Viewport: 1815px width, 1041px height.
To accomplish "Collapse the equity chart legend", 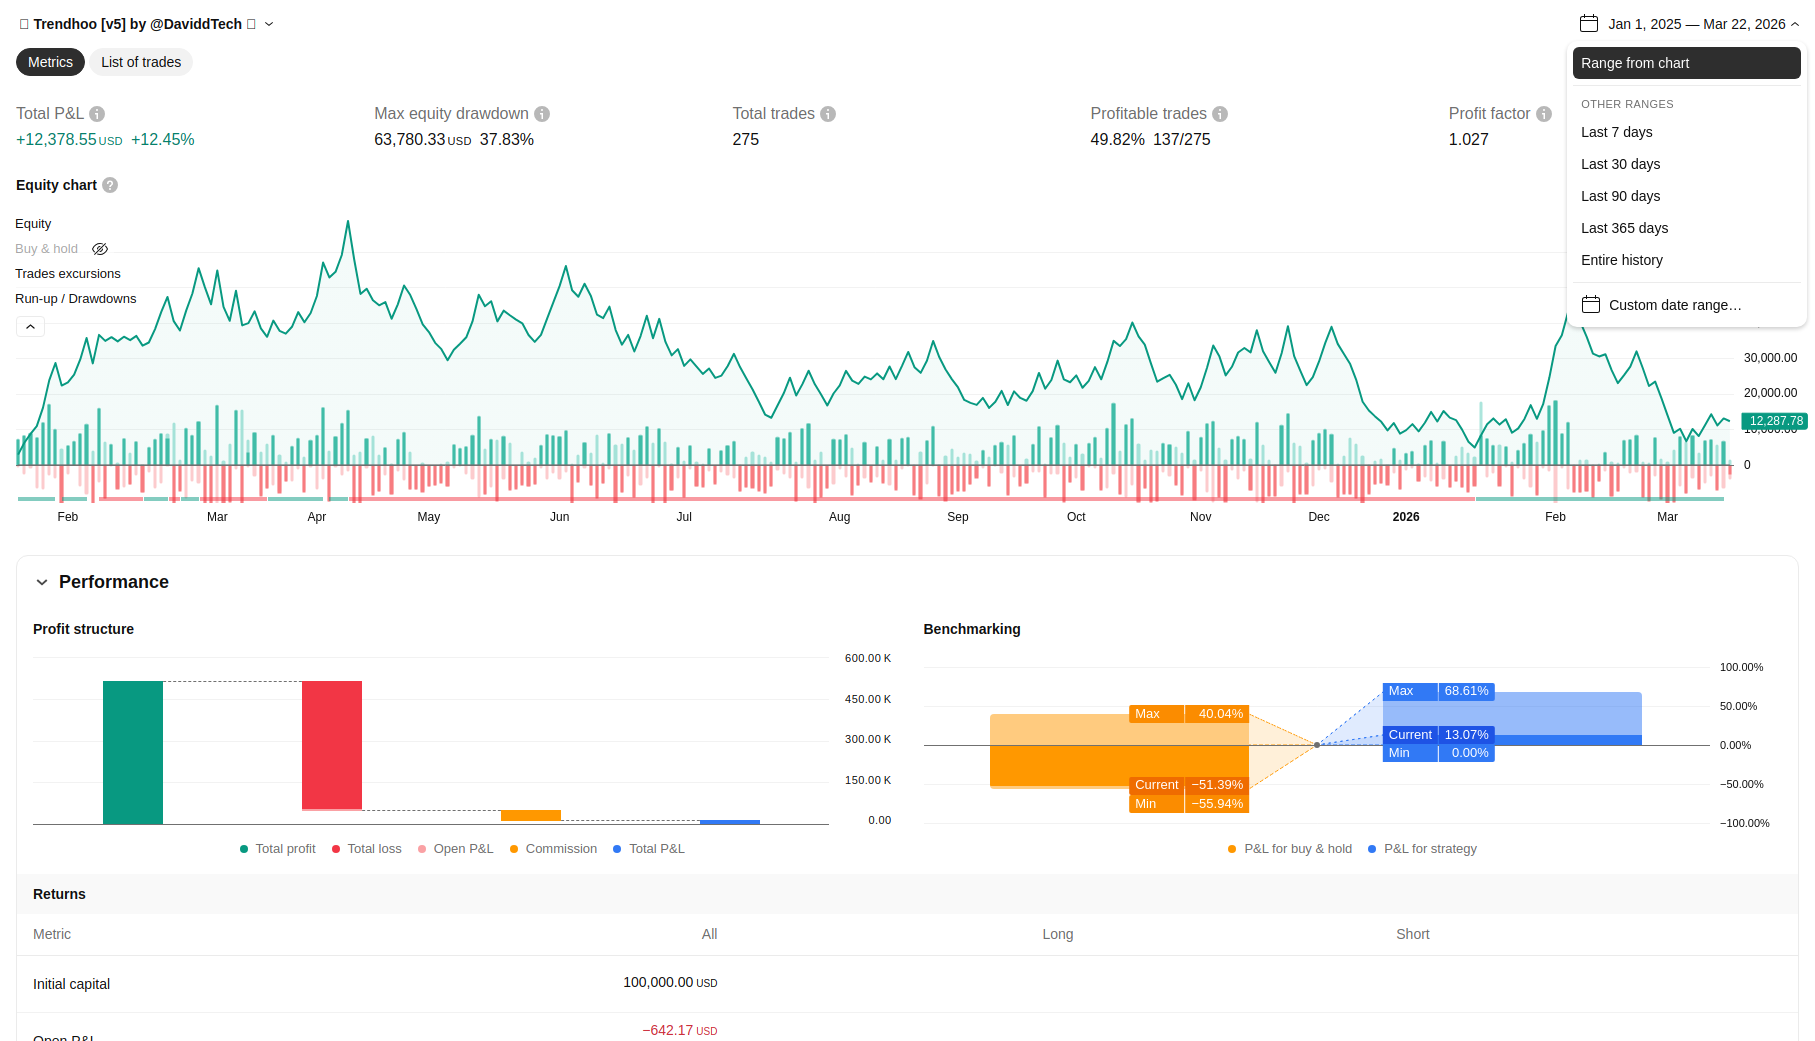I will click(x=30, y=327).
